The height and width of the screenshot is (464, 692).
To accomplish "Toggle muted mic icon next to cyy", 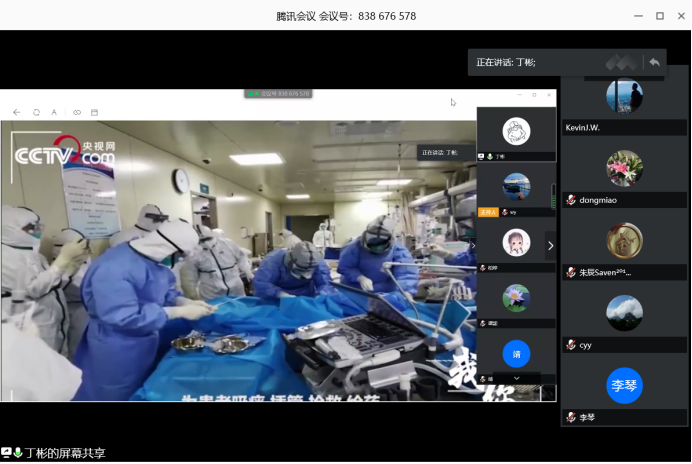I will [571, 345].
